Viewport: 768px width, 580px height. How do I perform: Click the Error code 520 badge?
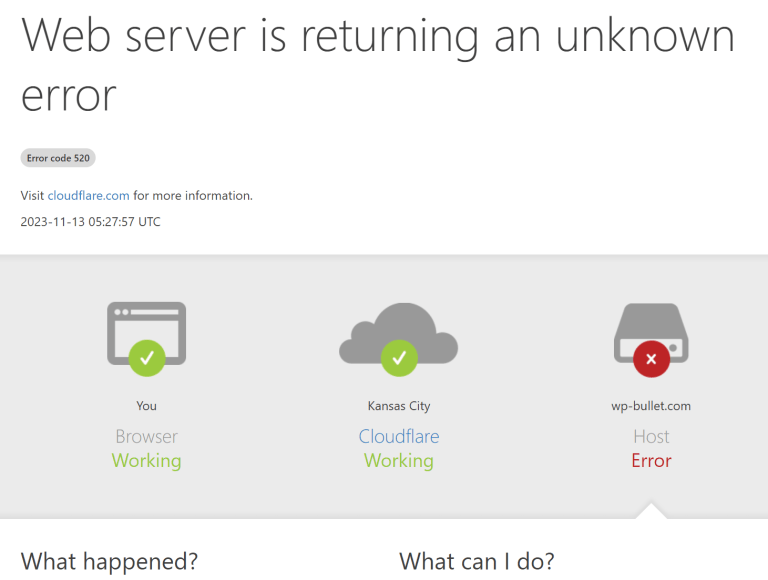[x=58, y=158]
